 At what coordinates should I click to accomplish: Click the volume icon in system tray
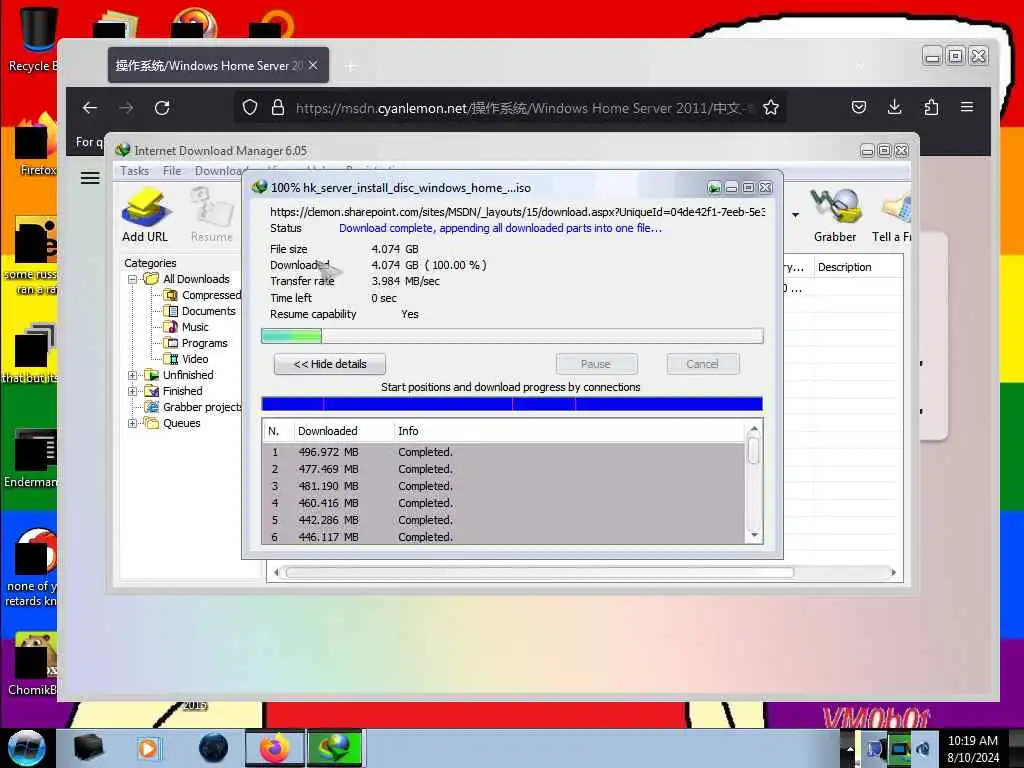[x=923, y=748]
